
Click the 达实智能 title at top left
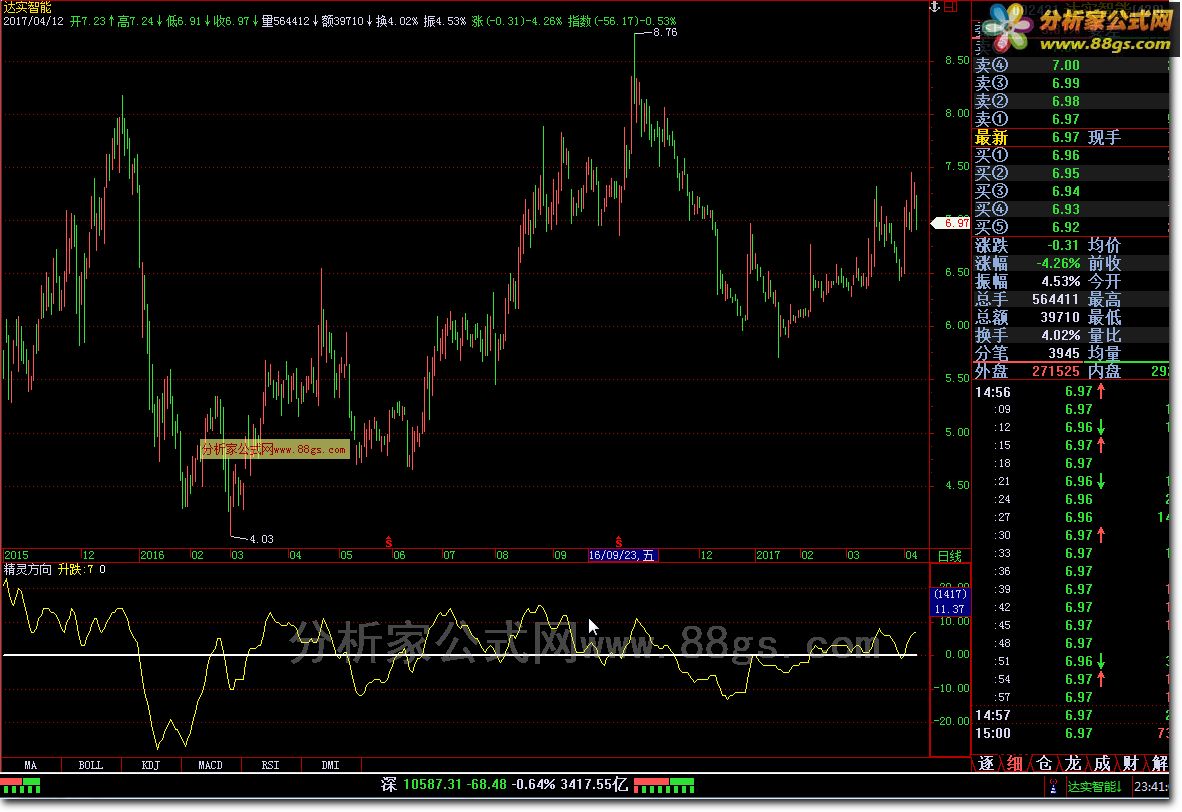pyautogui.click(x=27, y=8)
